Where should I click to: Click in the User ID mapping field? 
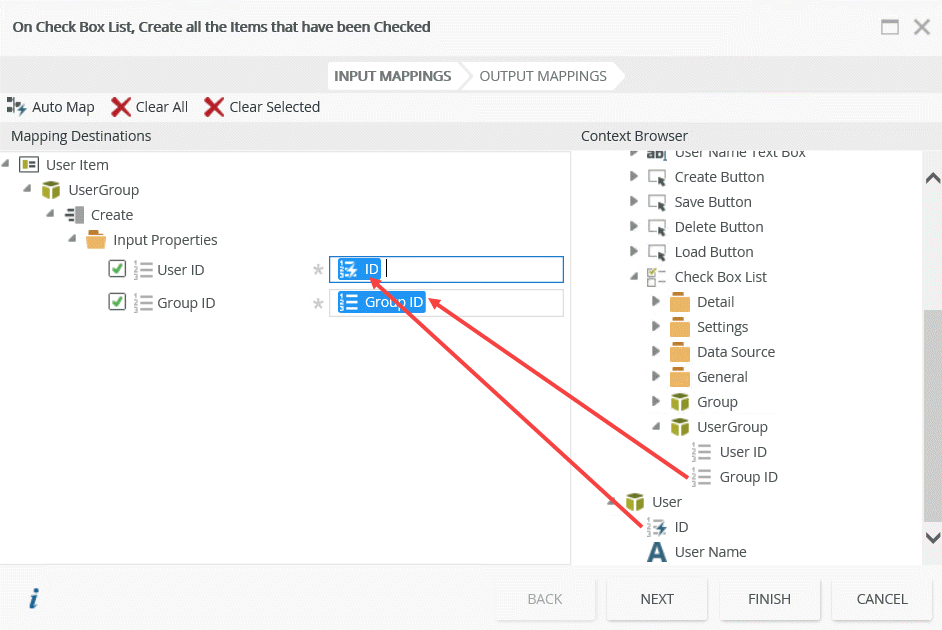(x=470, y=269)
